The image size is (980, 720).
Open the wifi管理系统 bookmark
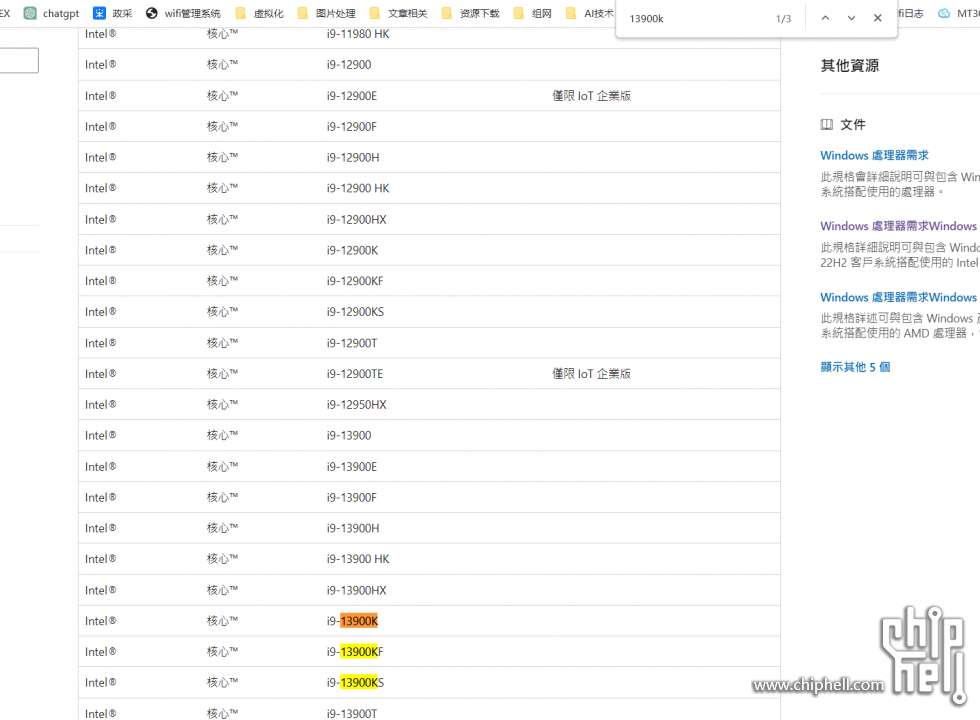coord(183,13)
